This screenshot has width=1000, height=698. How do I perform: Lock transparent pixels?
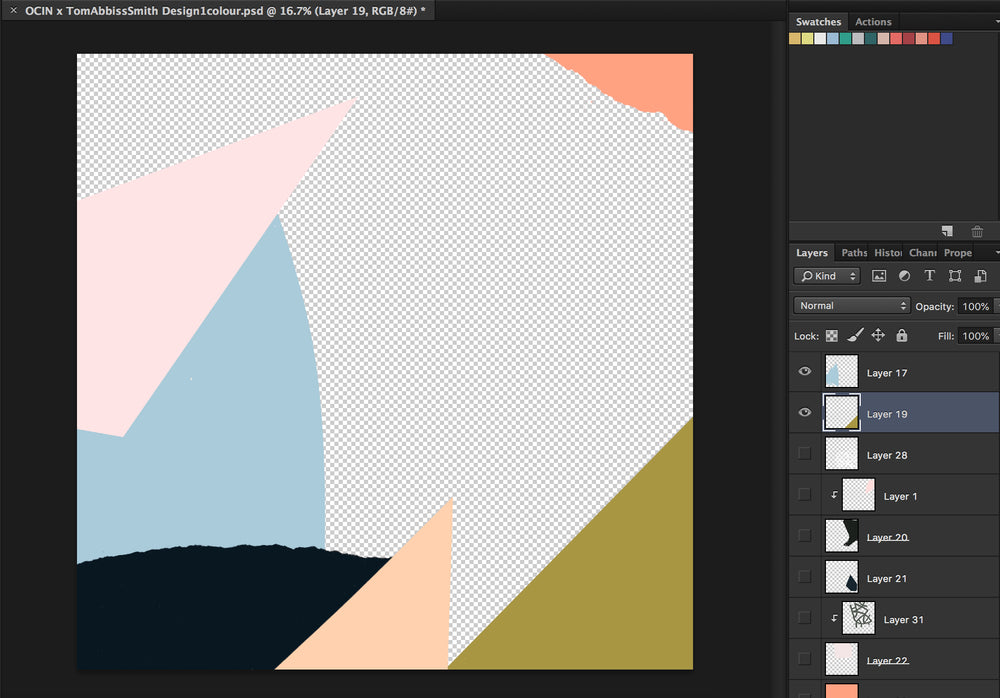[832, 336]
